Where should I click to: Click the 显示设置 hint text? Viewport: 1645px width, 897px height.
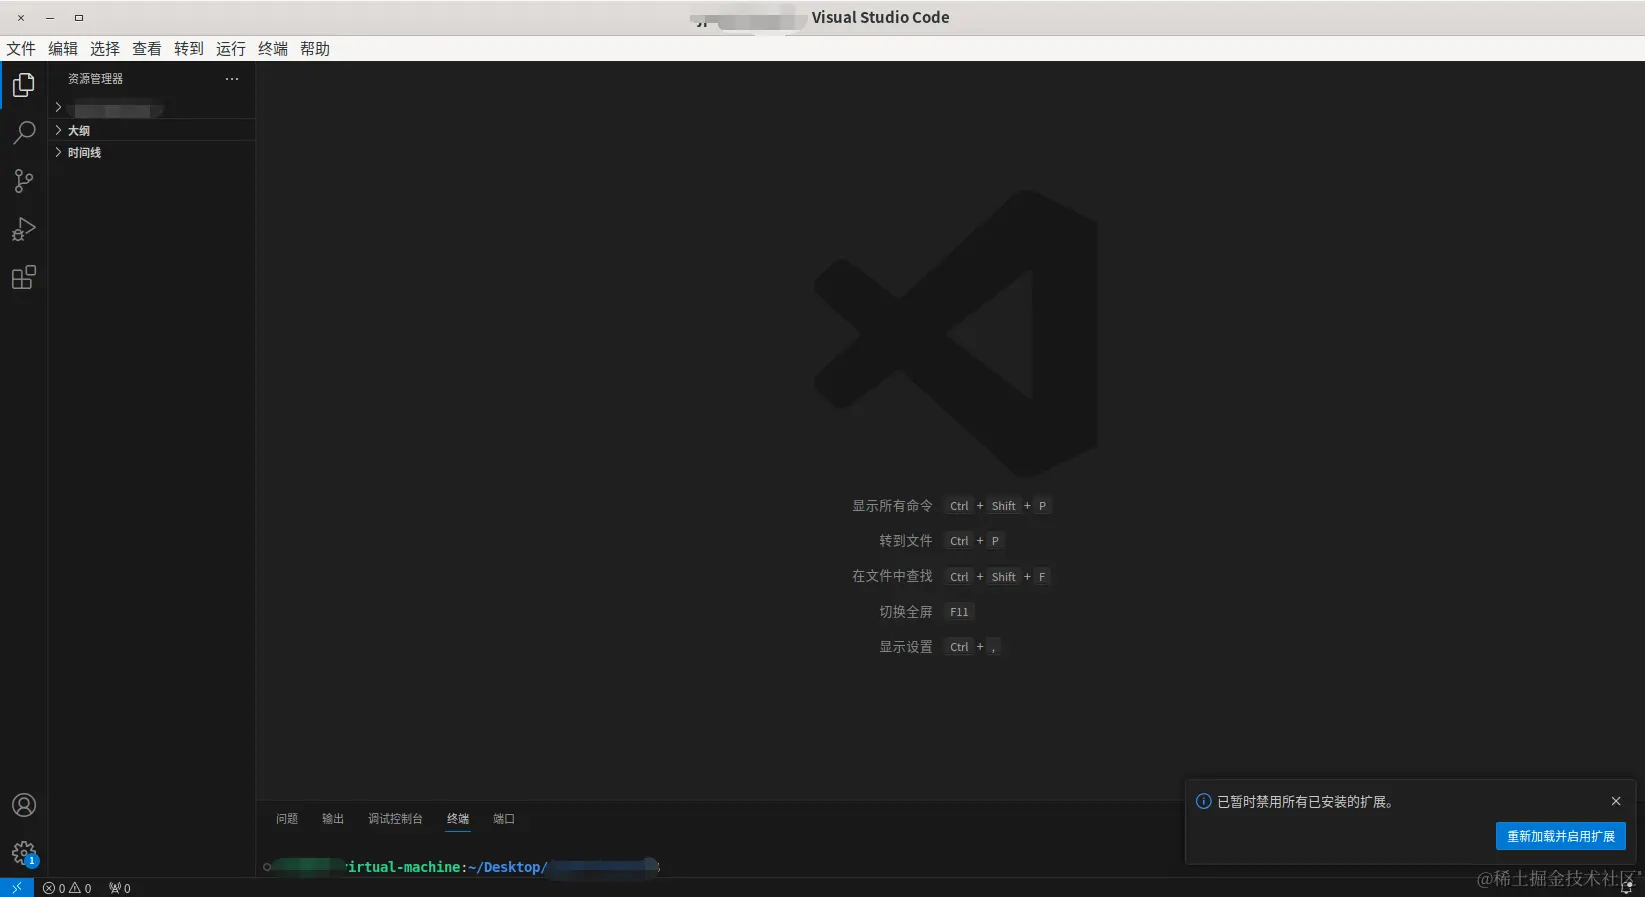pos(906,647)
